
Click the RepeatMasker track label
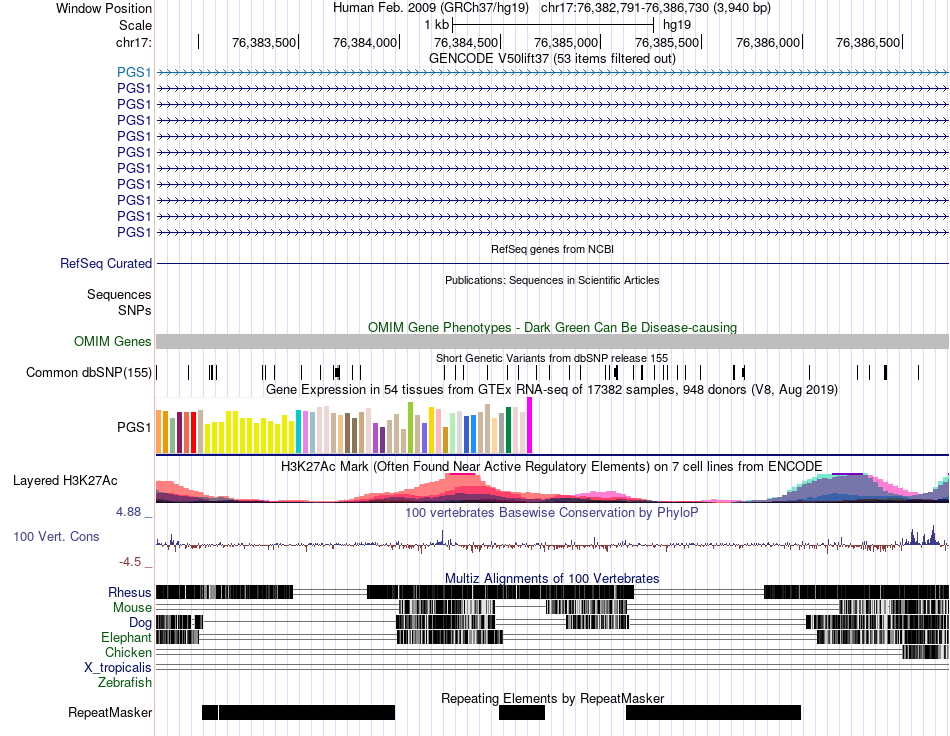click(110, 713)
